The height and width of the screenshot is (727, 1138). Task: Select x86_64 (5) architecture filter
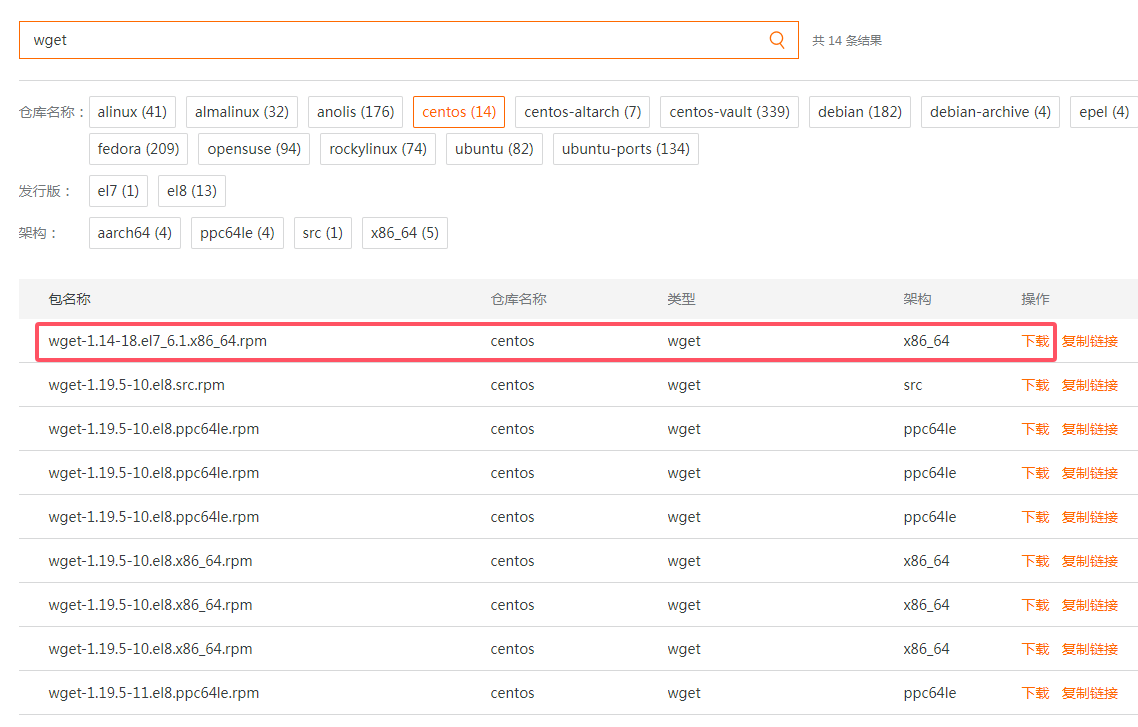405,233
